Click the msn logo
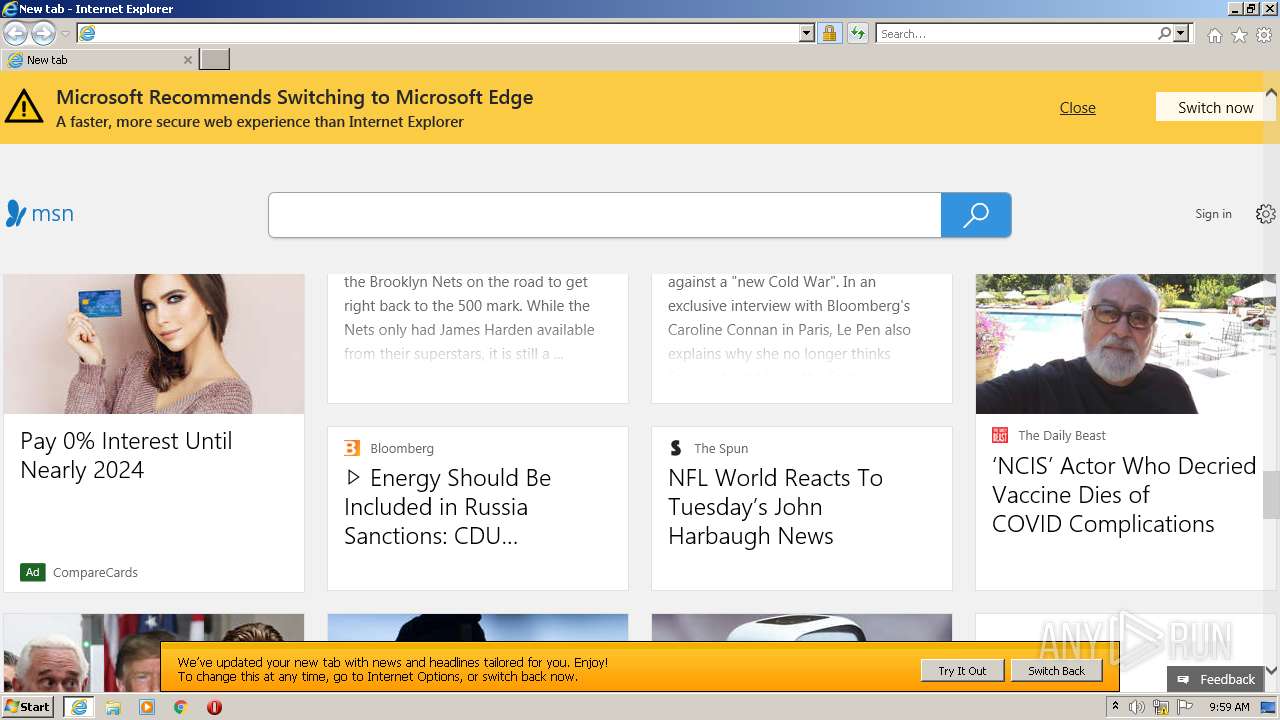The height and width of the screenshot is (720, 1280). coord(40,213)
